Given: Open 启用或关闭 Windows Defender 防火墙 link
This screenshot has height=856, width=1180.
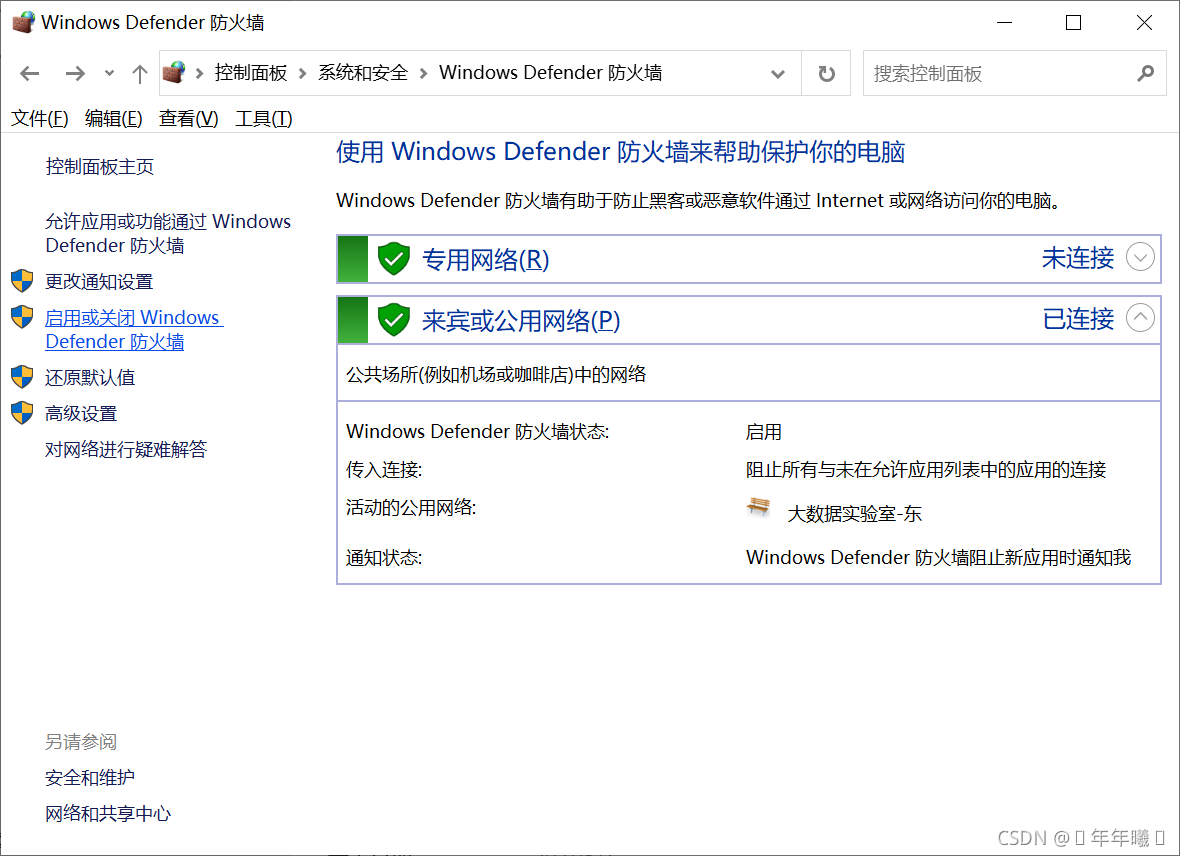Looking at the screenshot, I should [x=134, y=329].
